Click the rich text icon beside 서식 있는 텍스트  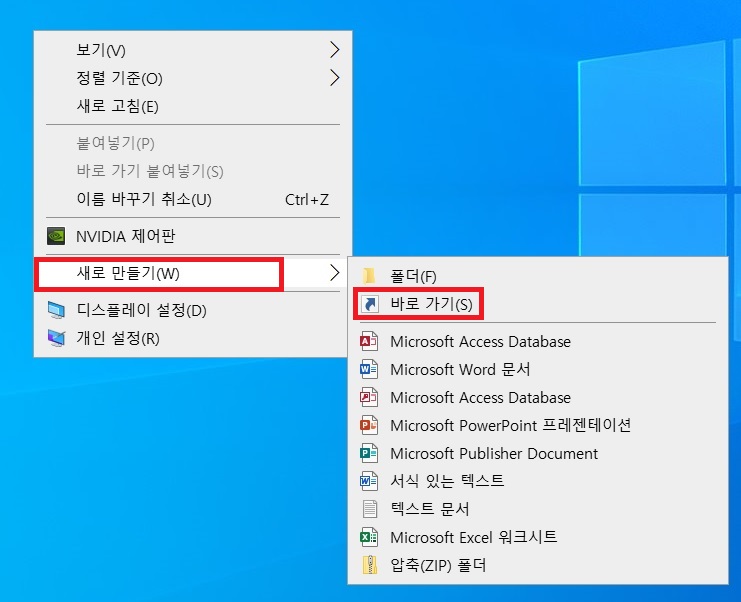tap(369, 481)
